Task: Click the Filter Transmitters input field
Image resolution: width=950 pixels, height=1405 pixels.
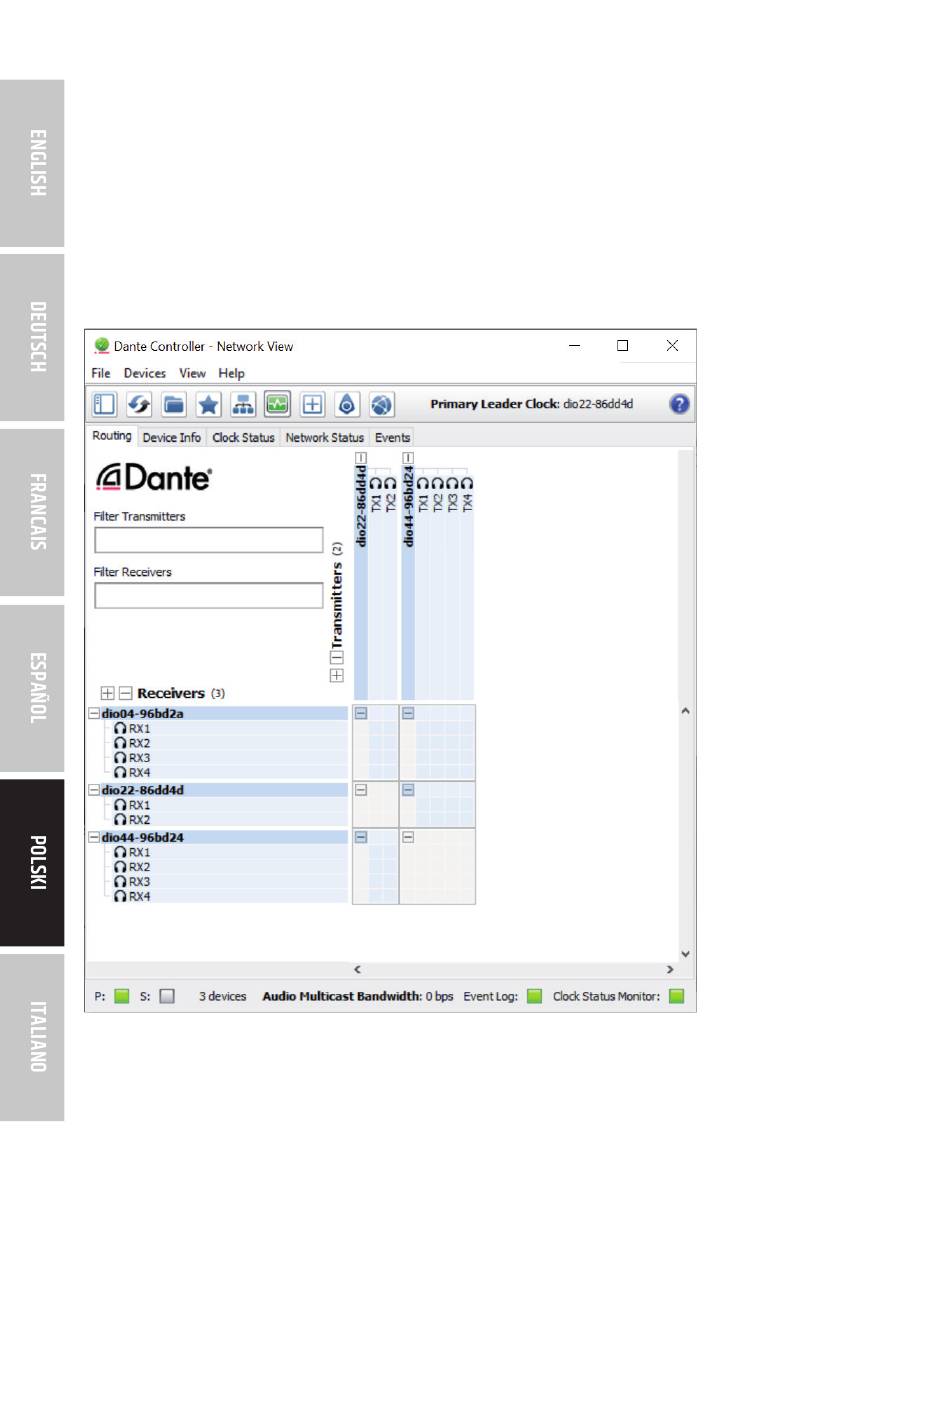Action: pyautogui.click(x=209, y=540)
